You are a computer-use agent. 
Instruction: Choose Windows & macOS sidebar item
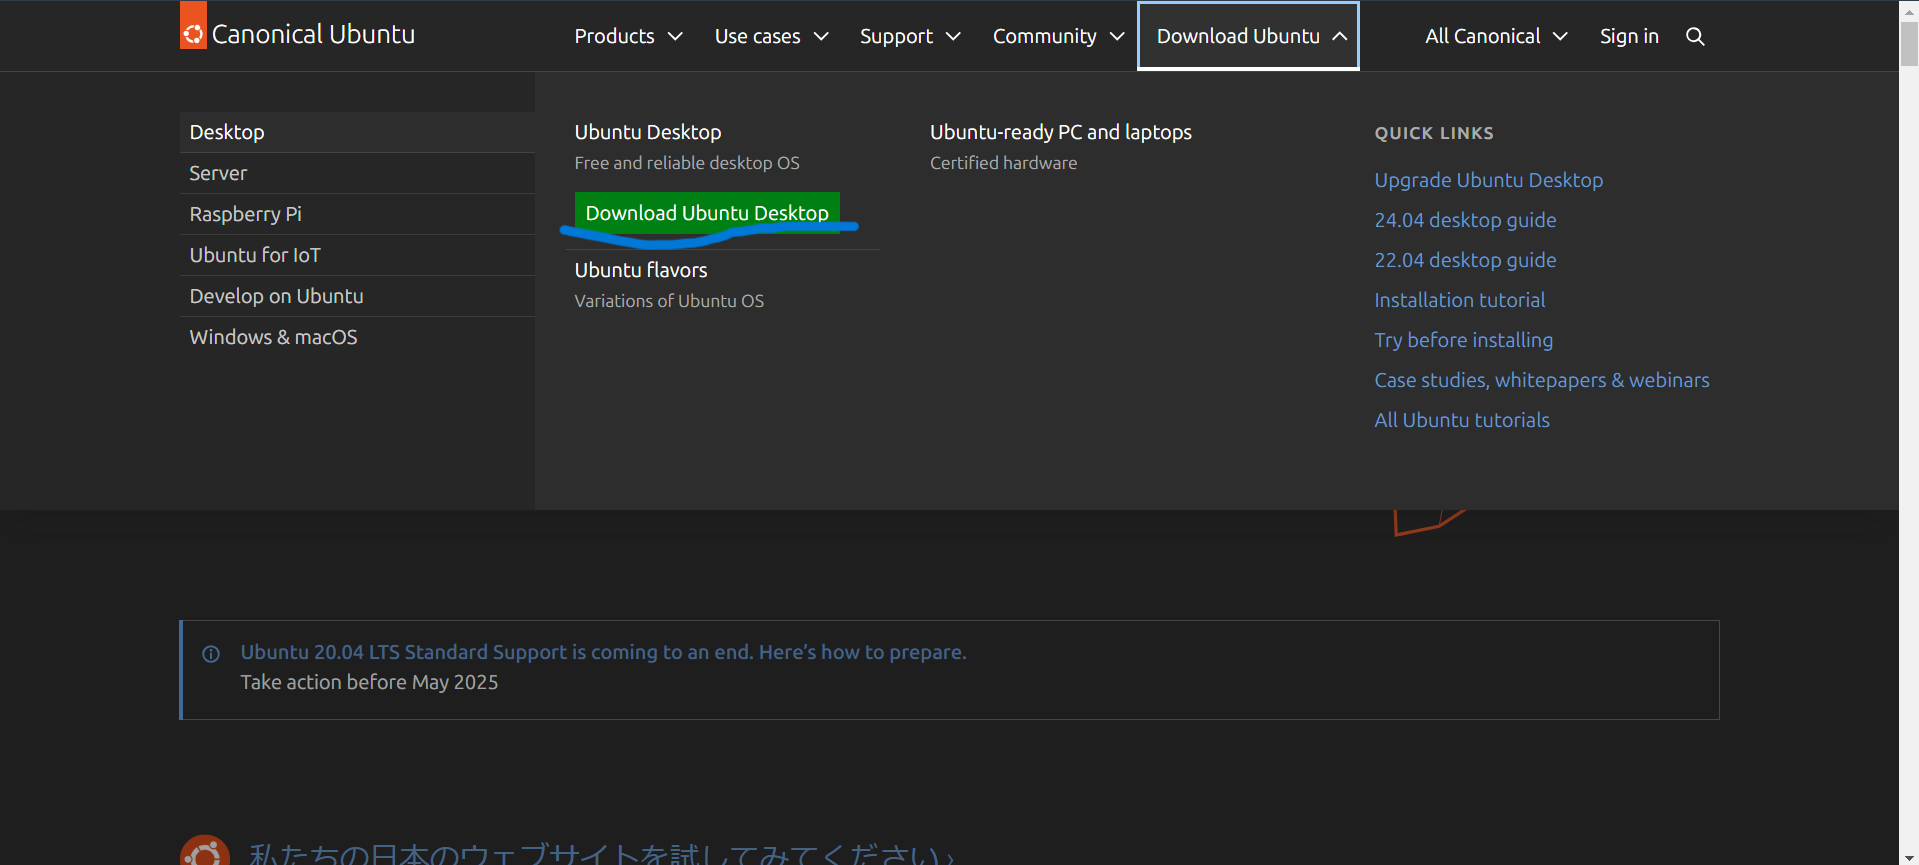click(x=273, y=337)
